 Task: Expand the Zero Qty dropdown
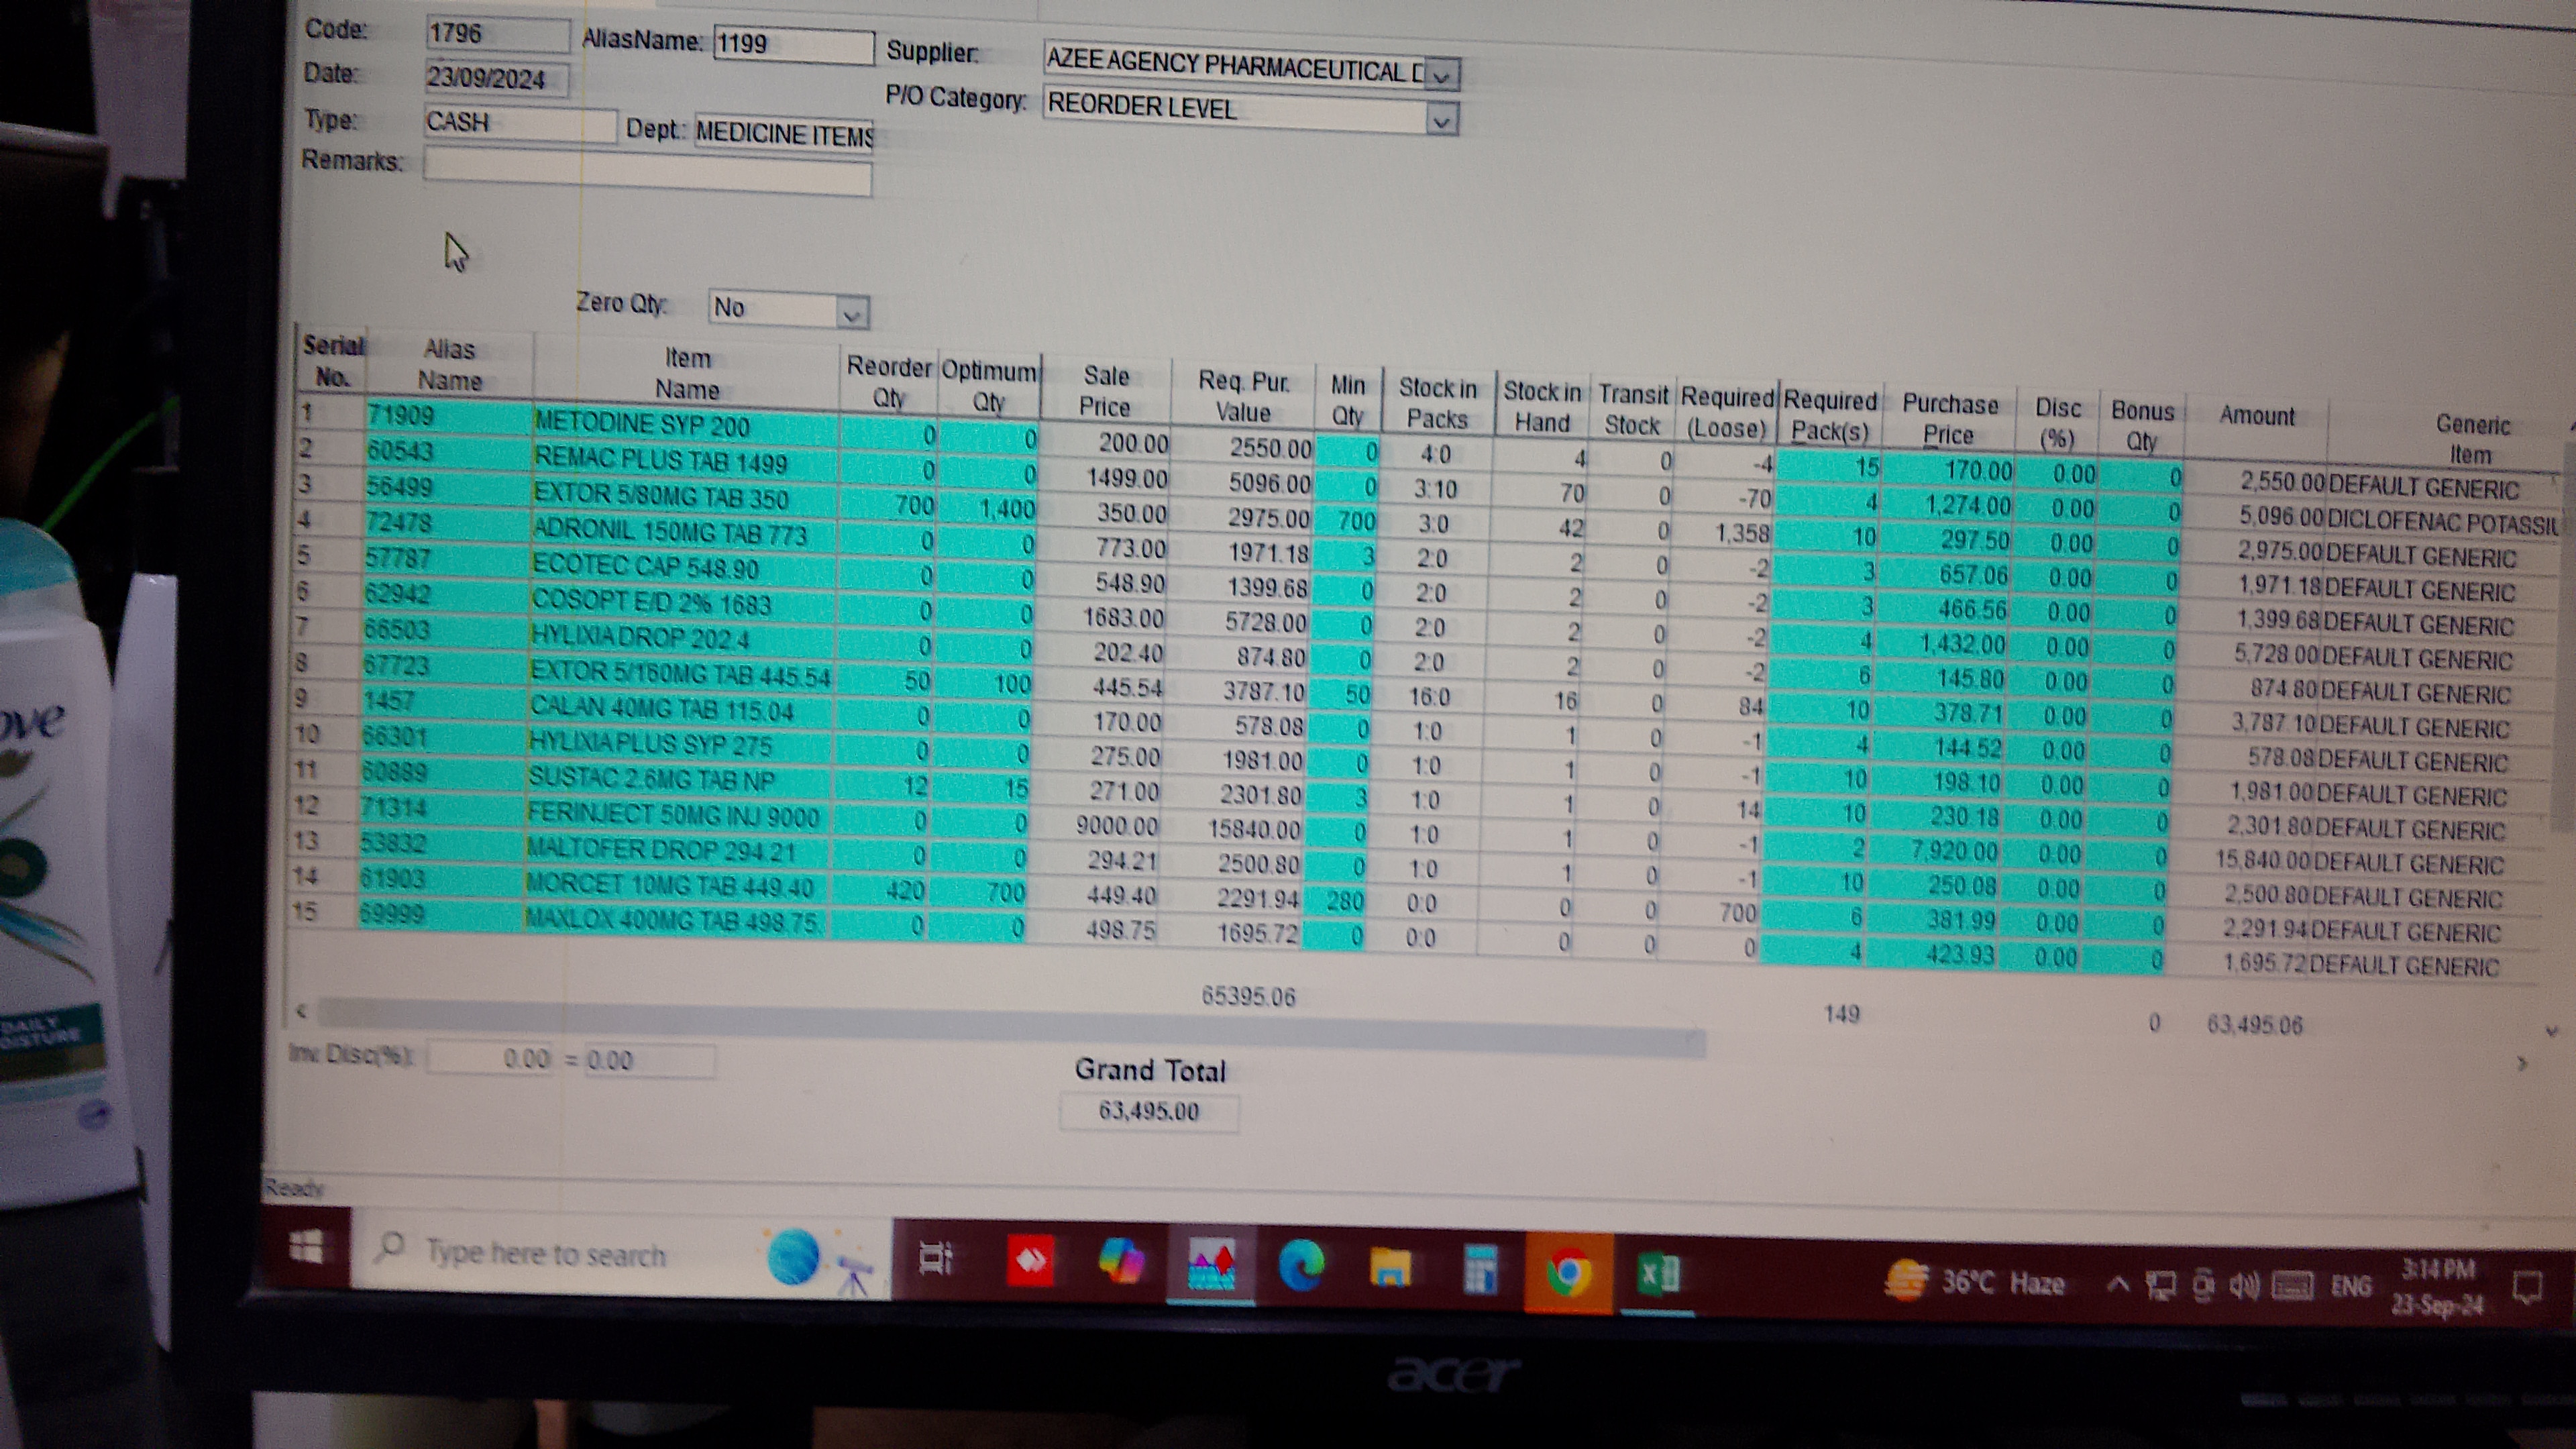click(851, 314)
